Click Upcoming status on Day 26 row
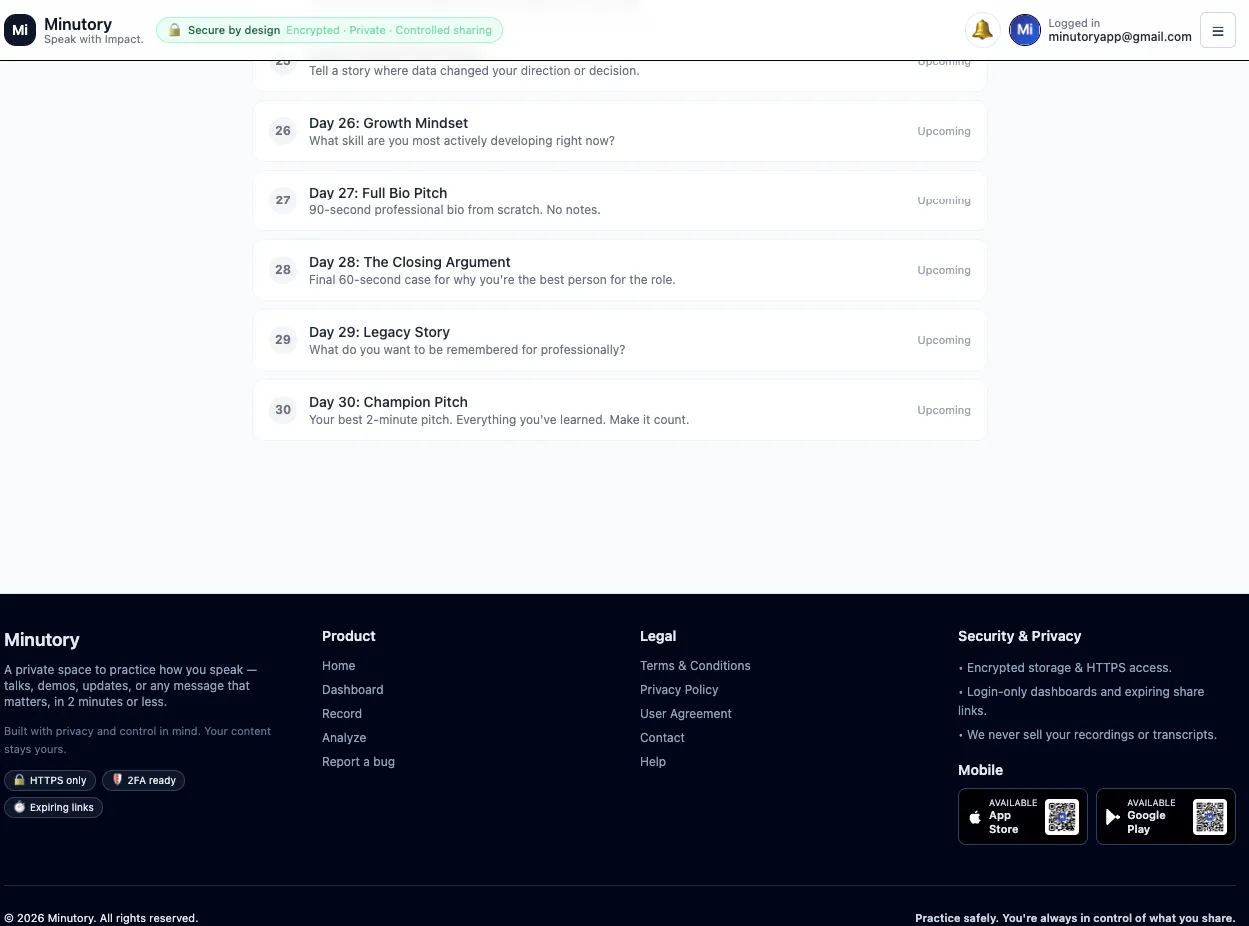 point(944,131)
